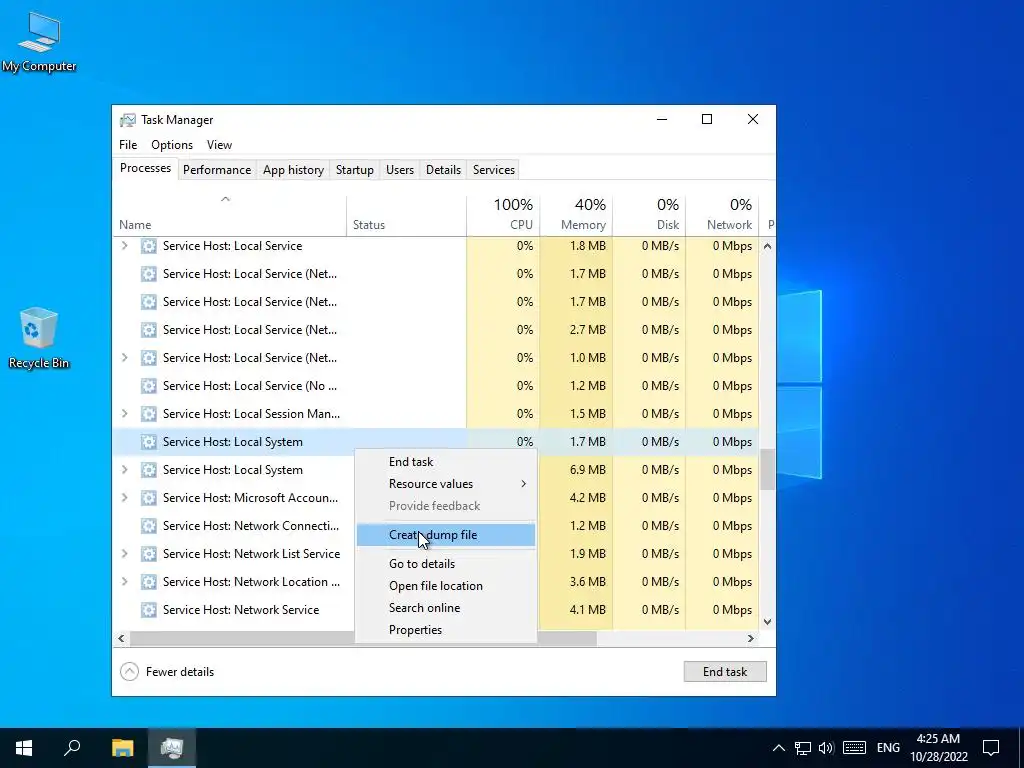Expand Service Host: Network List Service row
This screenshot has width=1024, height=768.
125,554
